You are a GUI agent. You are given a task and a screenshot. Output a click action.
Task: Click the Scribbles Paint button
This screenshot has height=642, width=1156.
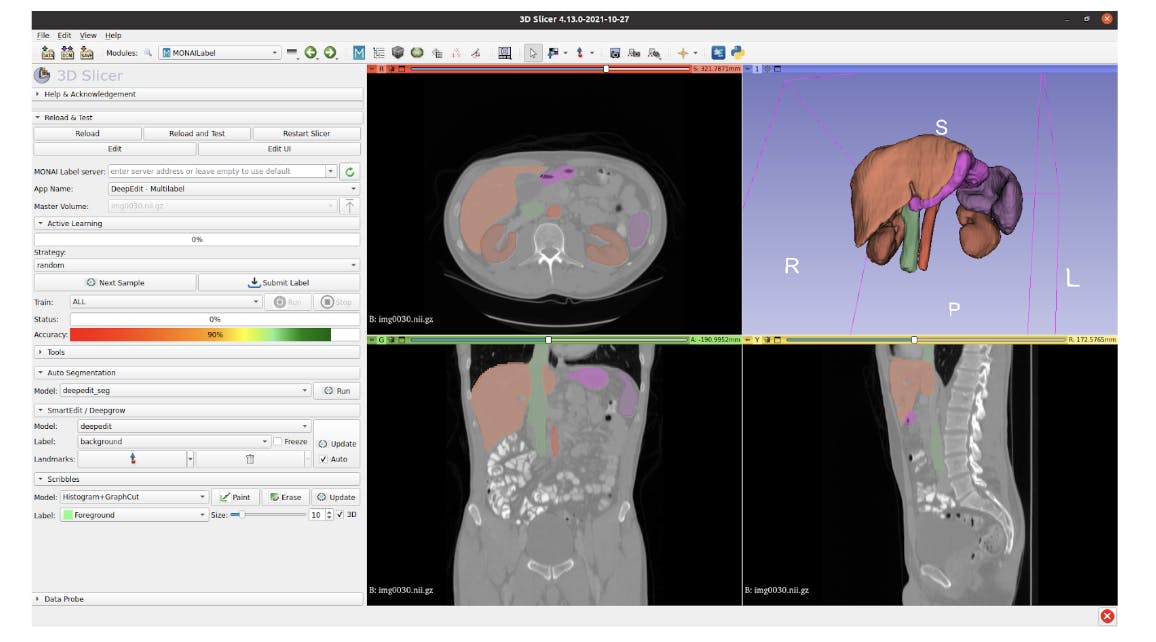(235, 497)
